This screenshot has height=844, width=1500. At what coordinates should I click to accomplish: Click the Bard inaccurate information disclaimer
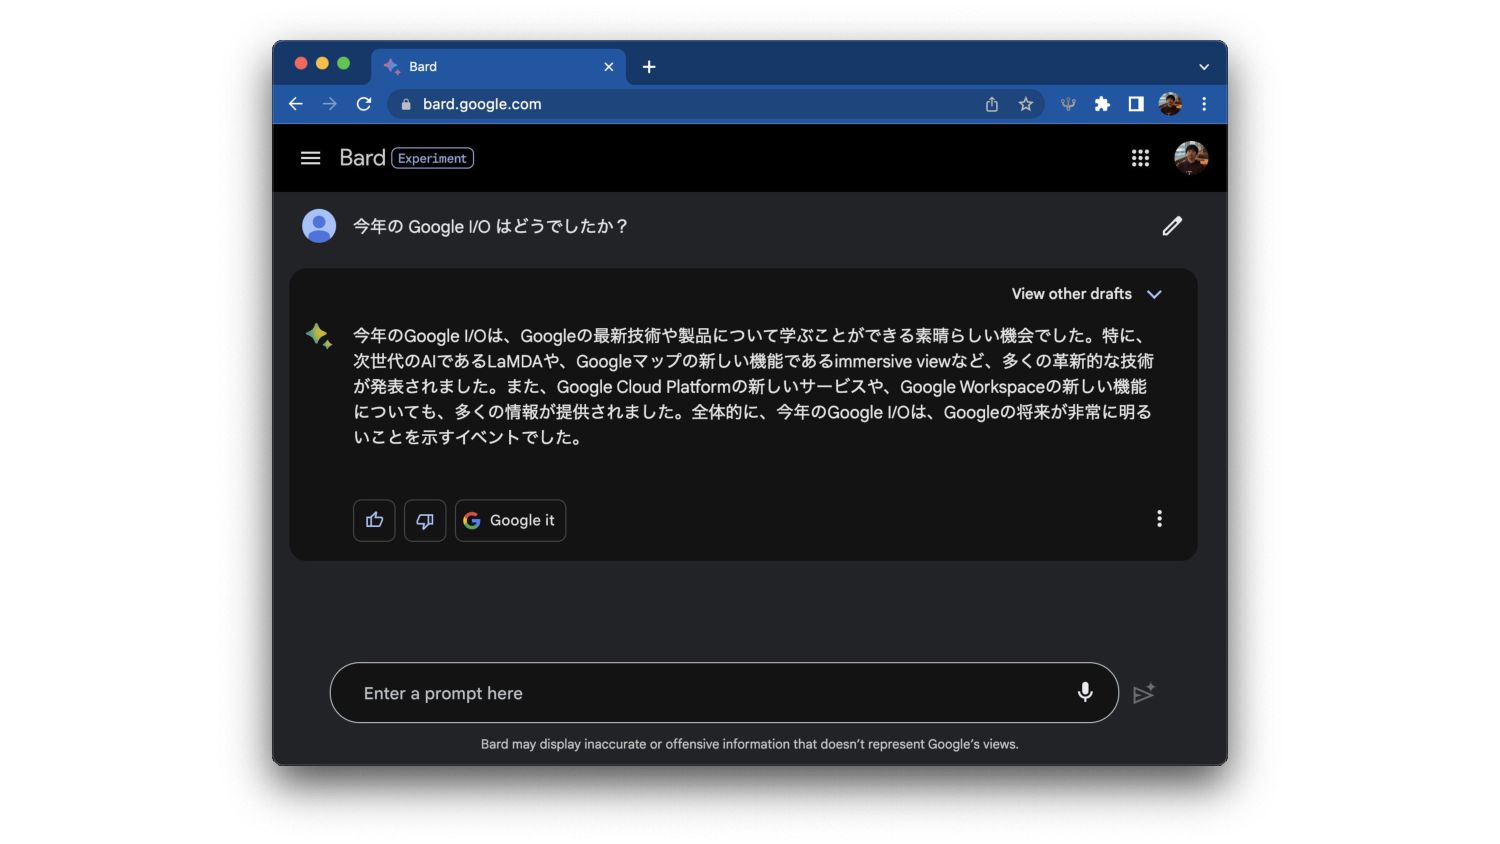[749, 744]
